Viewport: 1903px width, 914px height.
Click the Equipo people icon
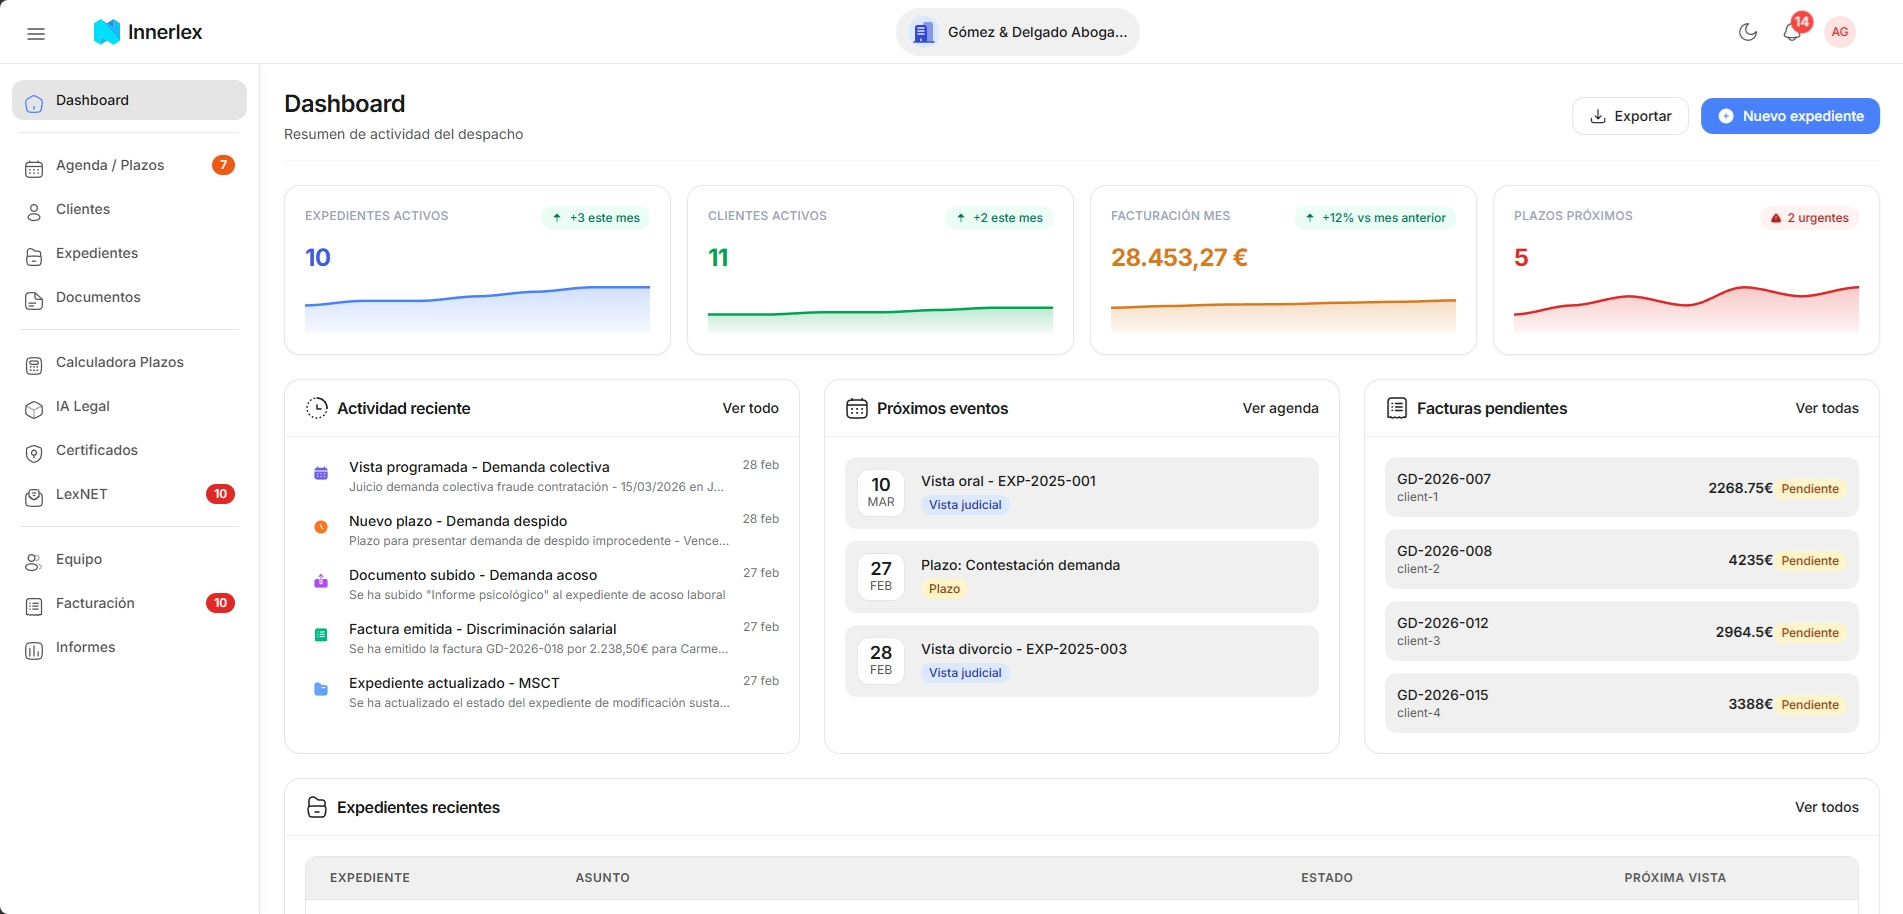point(34,562)
